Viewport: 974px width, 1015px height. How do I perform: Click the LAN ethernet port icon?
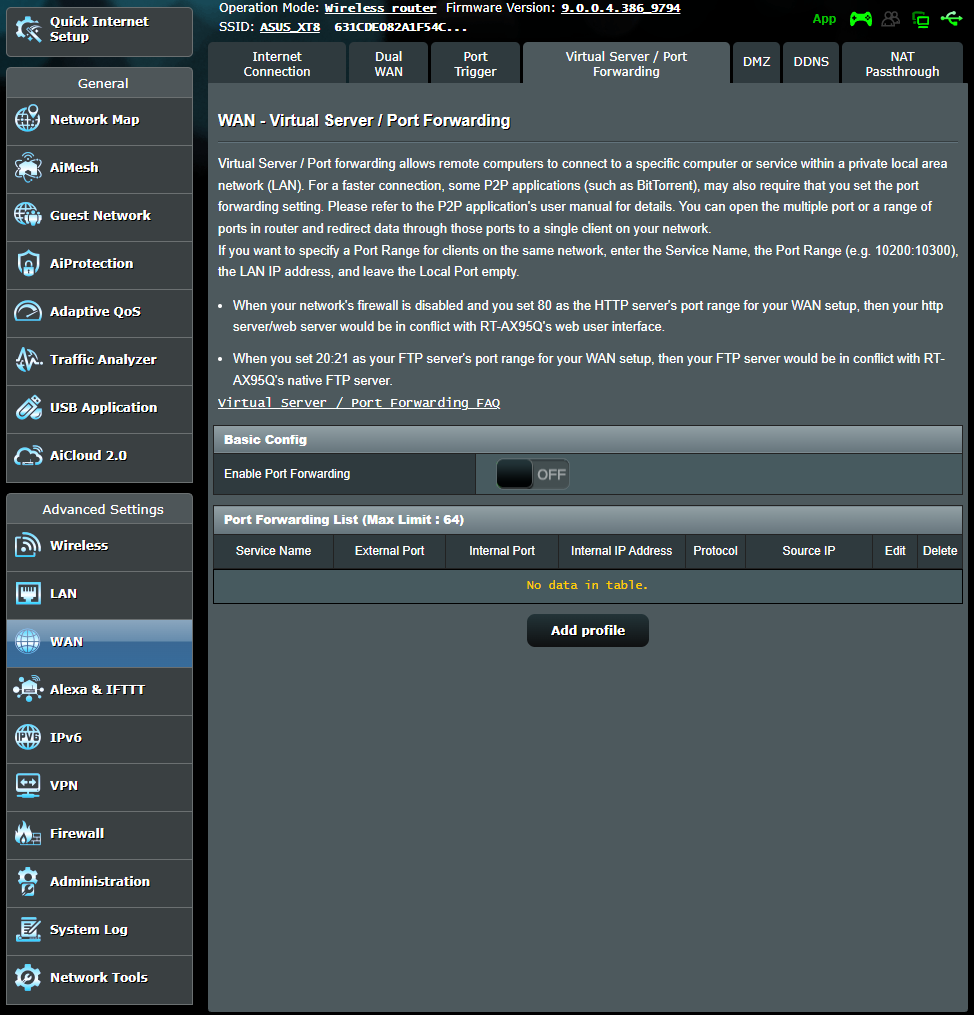coord(28,593)
